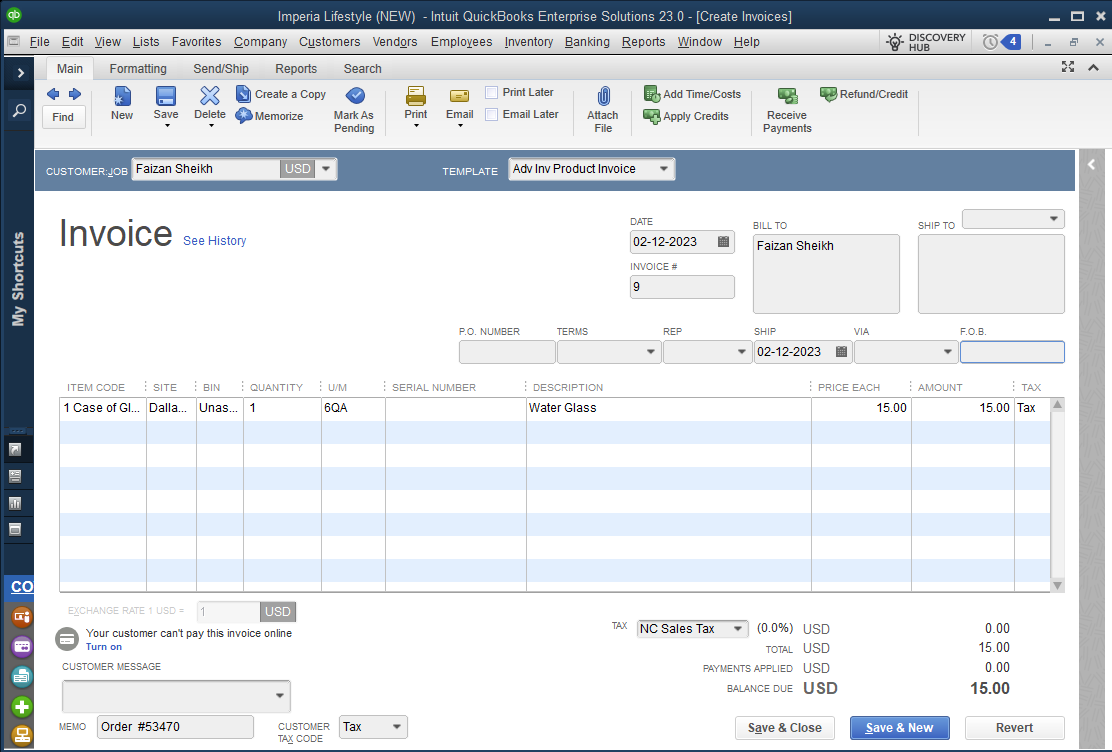Click the Find button
The height and width of the screenshot is (752, 1112).
[63, 117]
